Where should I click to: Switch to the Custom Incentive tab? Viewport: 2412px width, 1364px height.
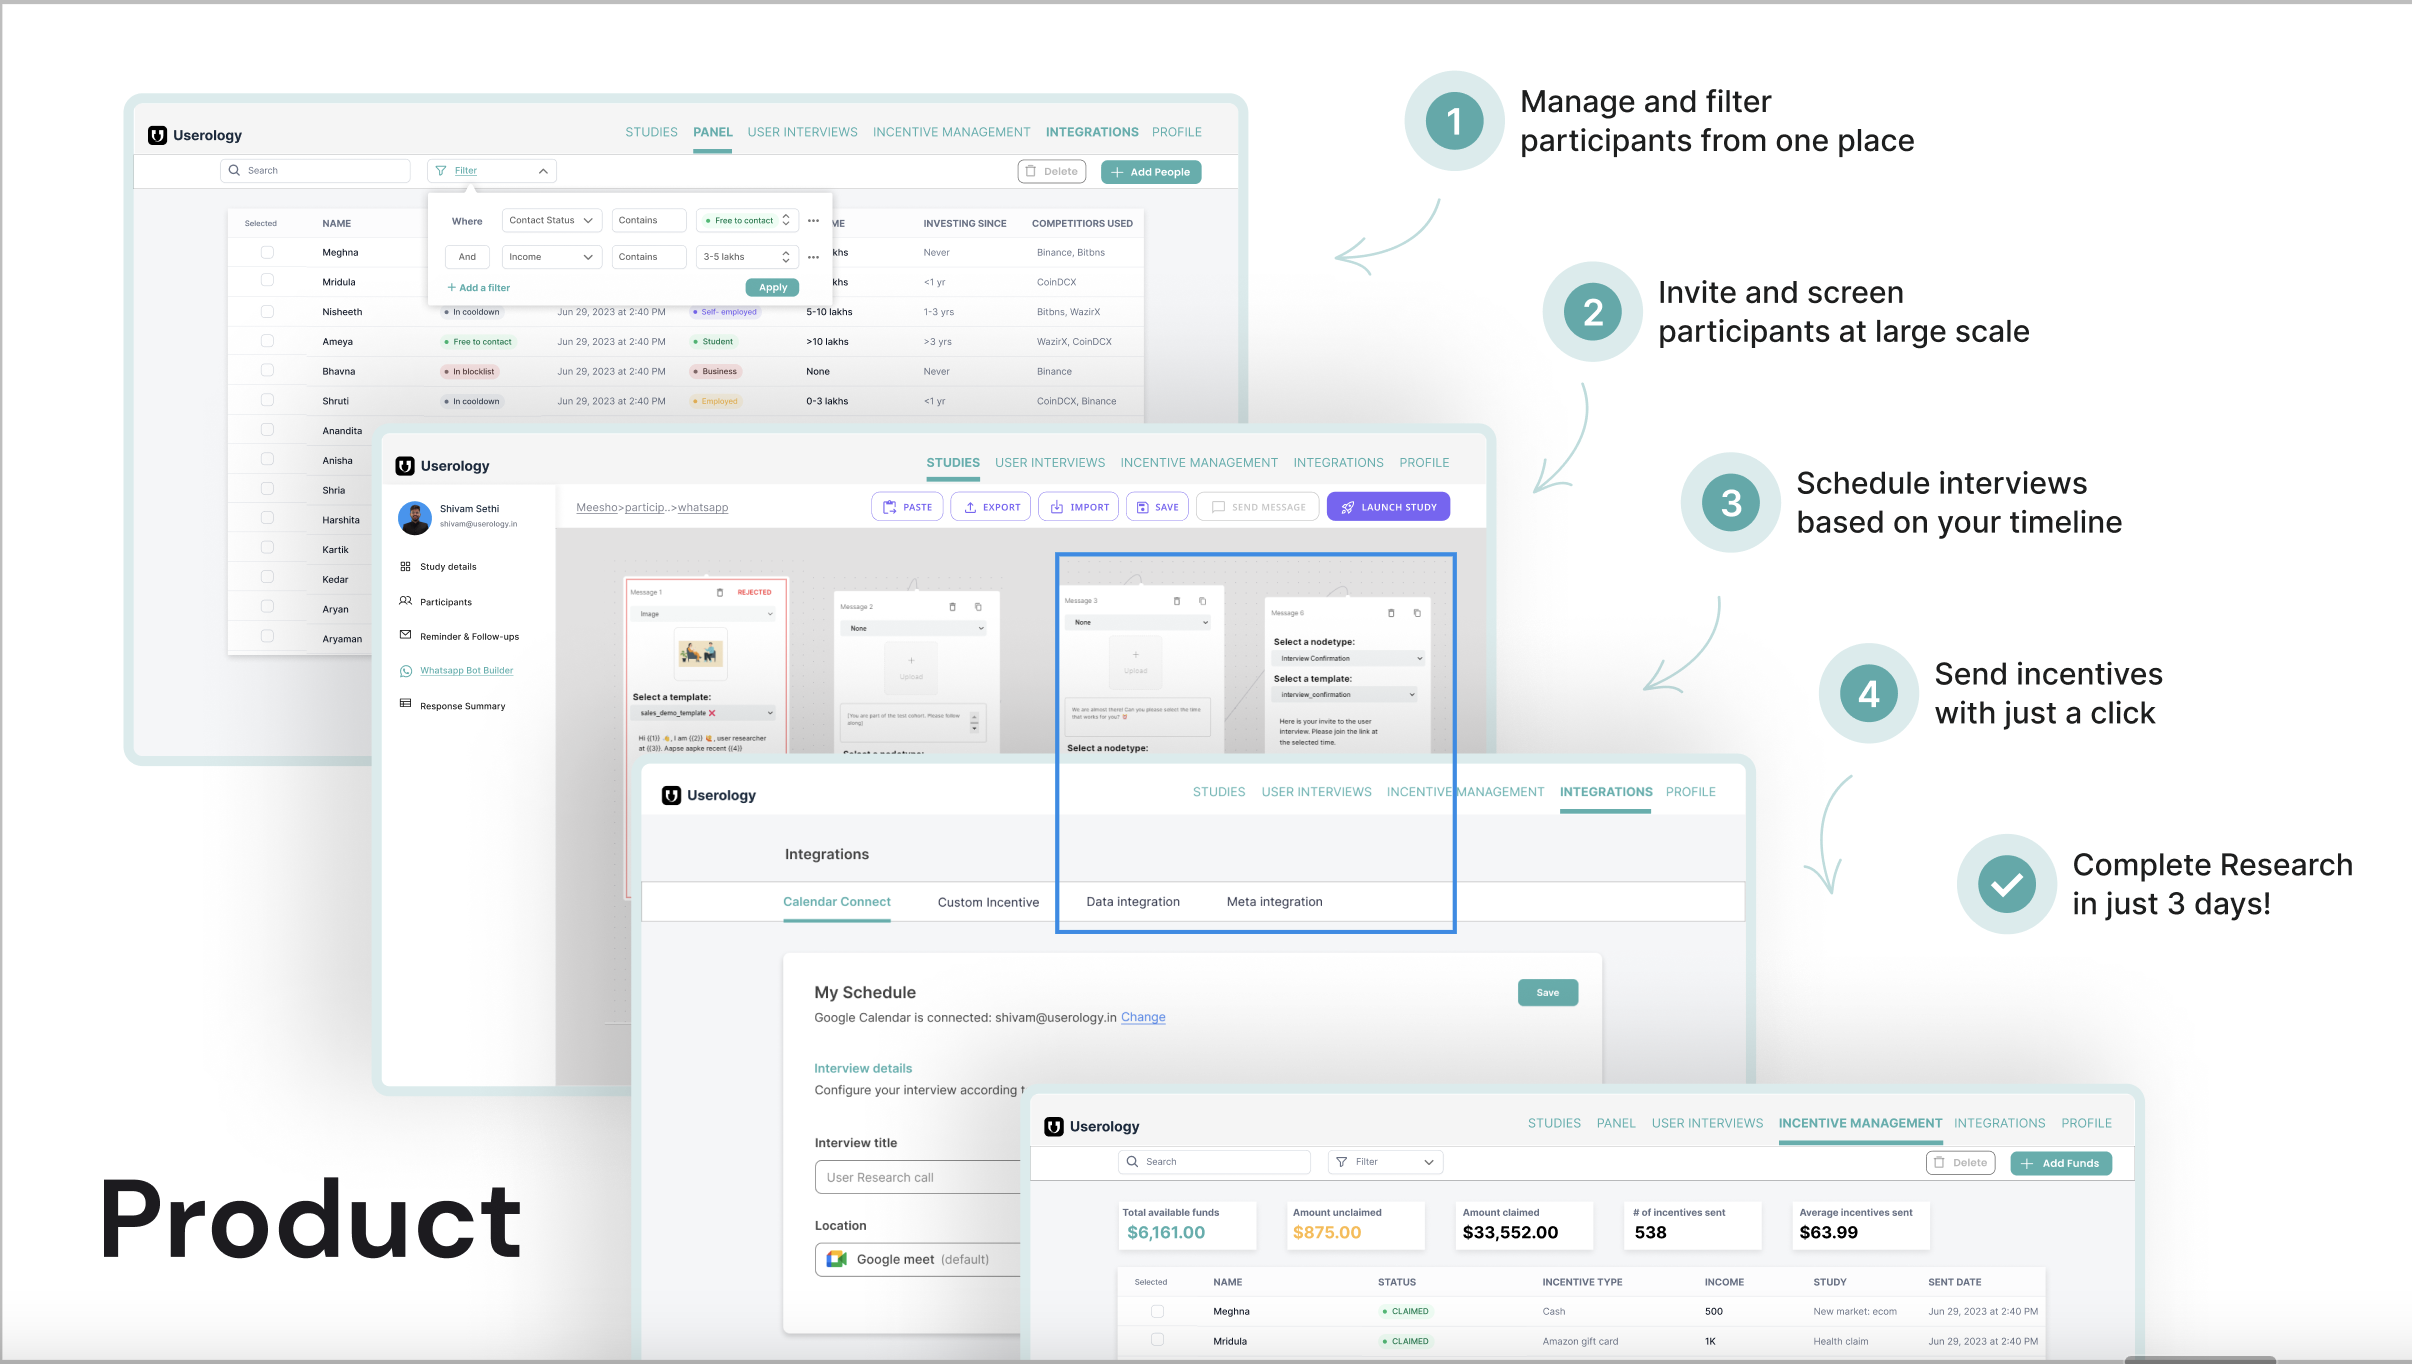(x=988, y=902)
